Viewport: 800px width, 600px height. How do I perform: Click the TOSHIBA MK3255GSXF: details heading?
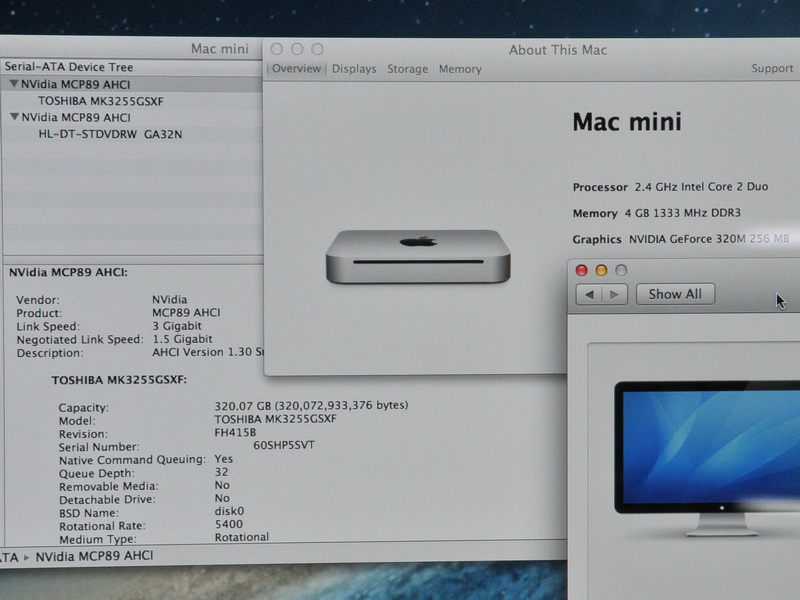(119, 380)
